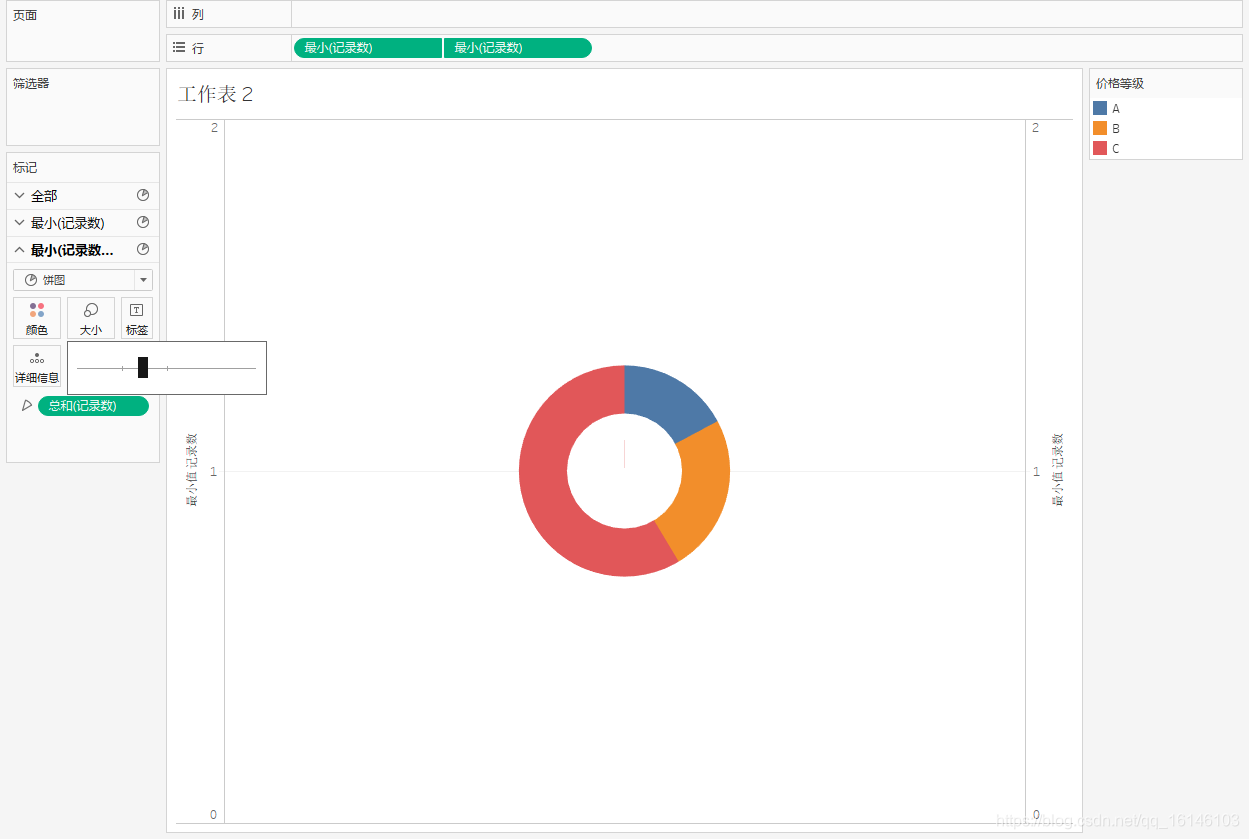The width and height of the screenshot is (1249, 839).
Task: Click the 行 rows shelf icon
Action: (x=179, y=47)
